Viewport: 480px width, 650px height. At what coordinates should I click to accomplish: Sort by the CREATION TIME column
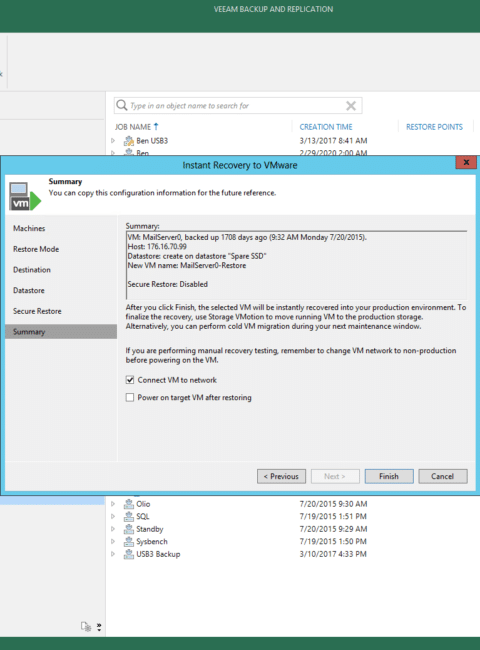326,127
